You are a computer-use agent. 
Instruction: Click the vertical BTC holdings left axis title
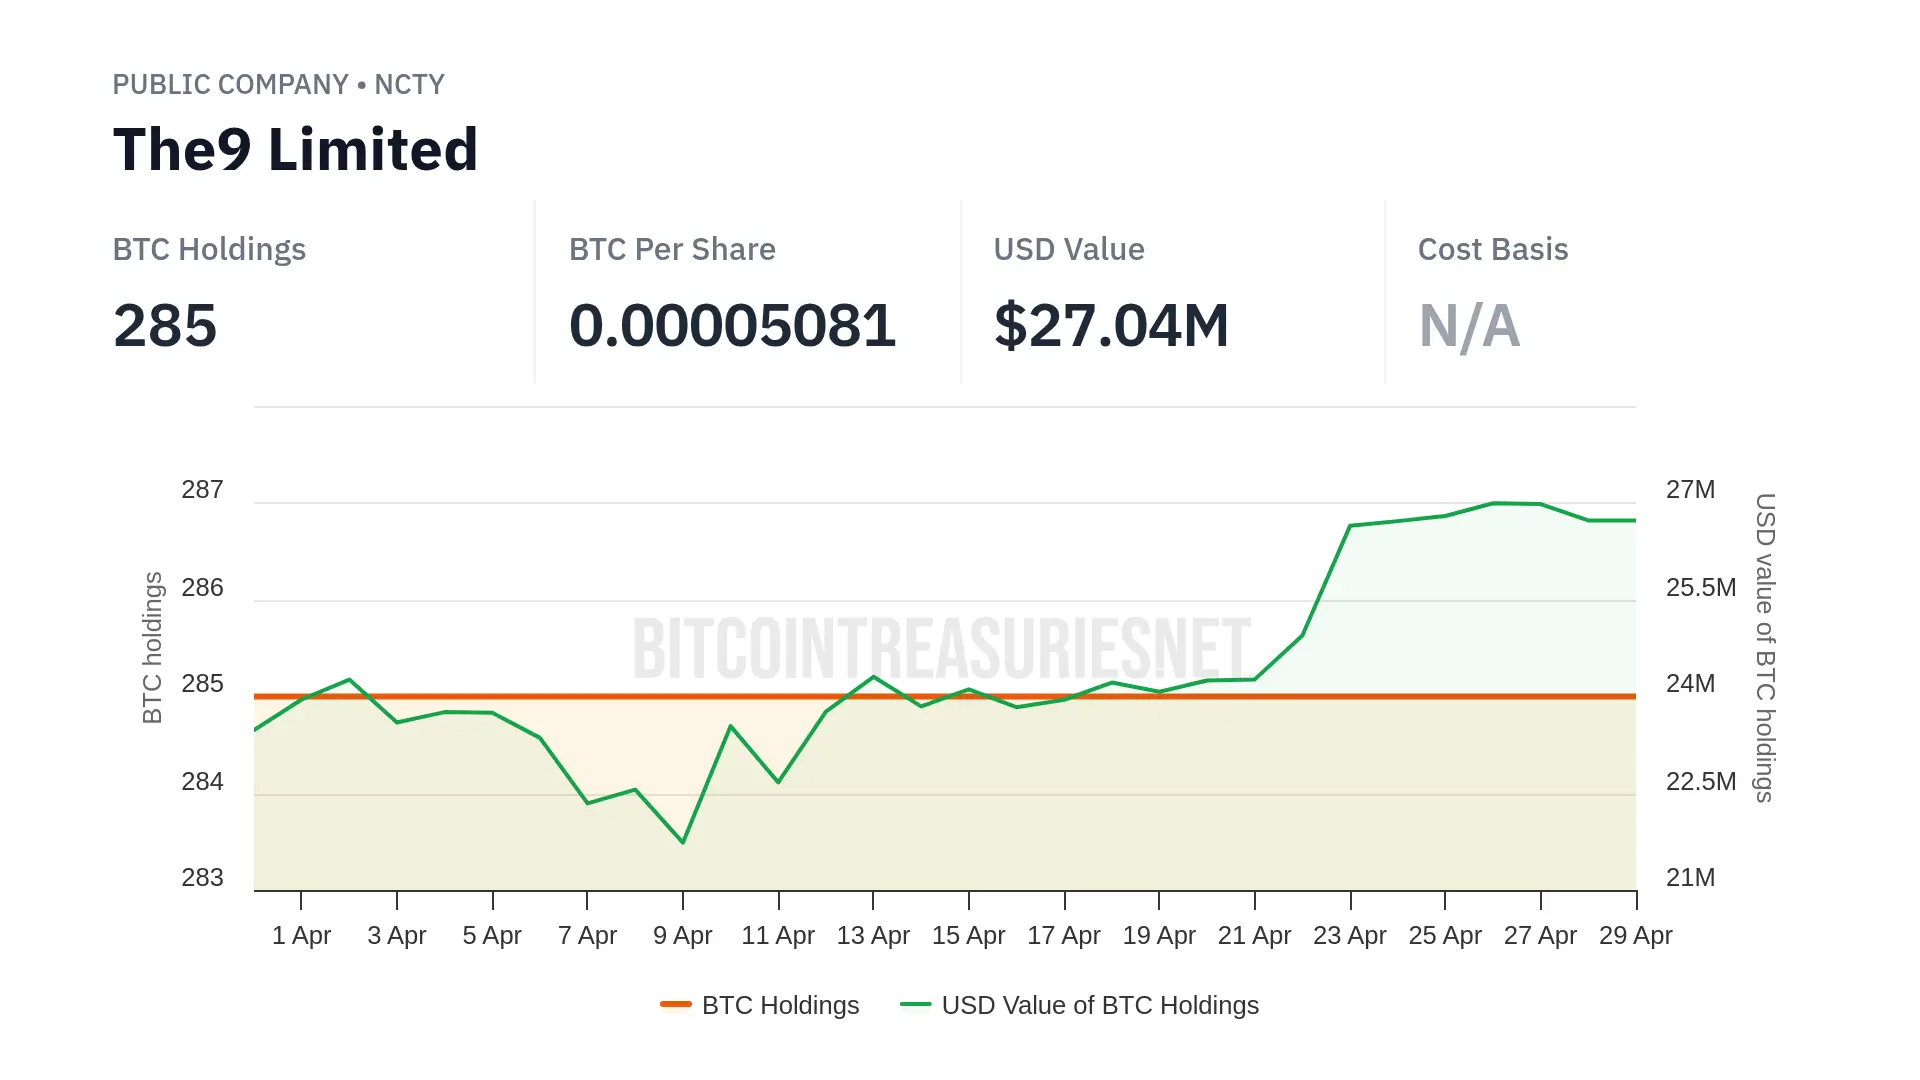(152, 647)
